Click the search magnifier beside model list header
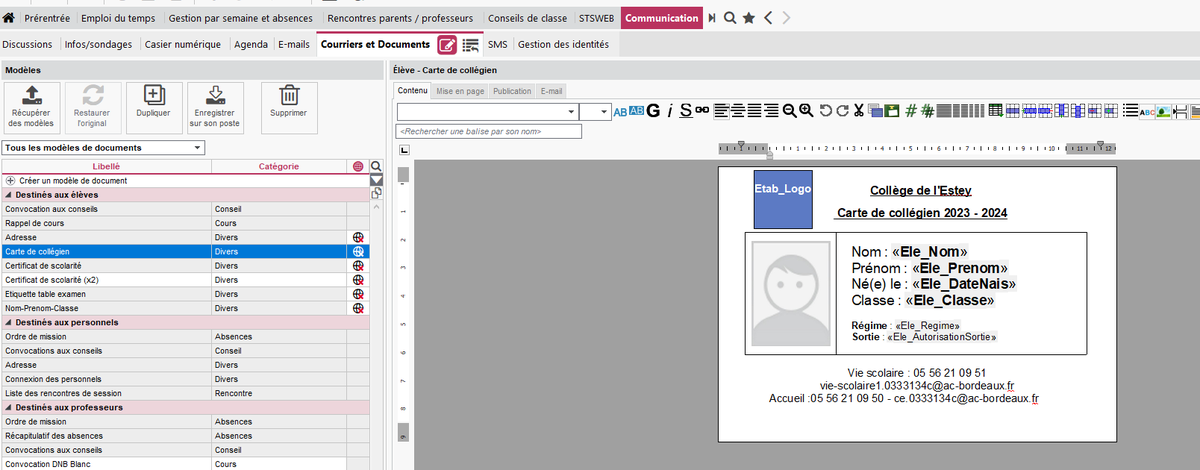Screen dimensions: 1200x470 pyautogui.click(x=377, y=166)
